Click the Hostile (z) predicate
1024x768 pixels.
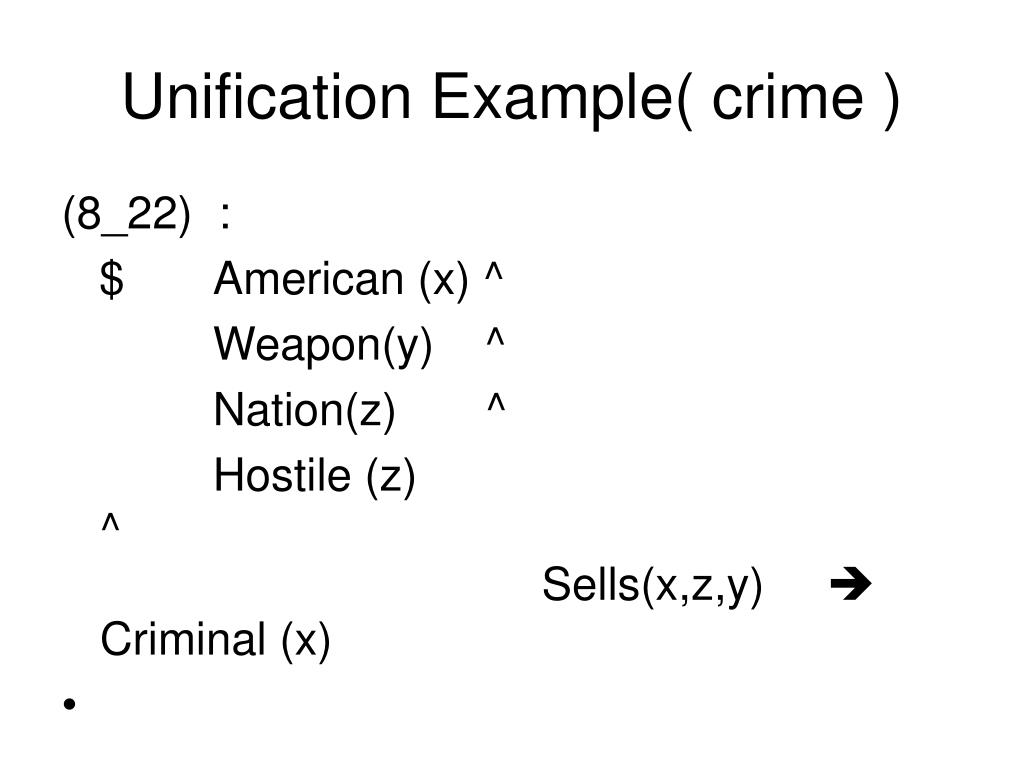tap(314, 475)
